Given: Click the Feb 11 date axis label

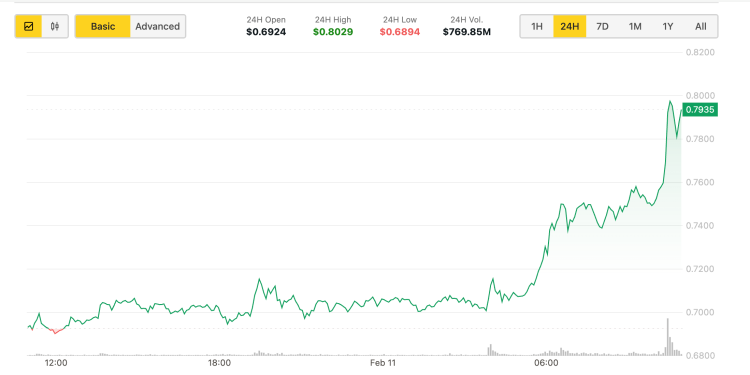Looking at the screenshot, I should (383, 363).
